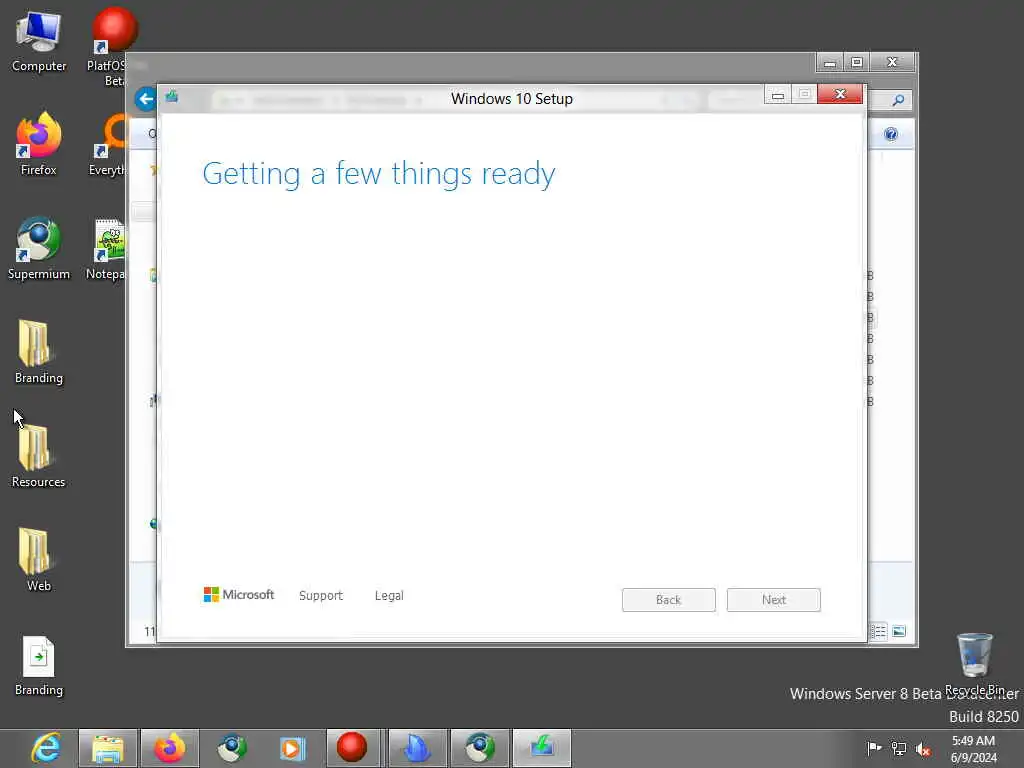Image resolution: width=1024 pixels, height=768 pixels.
Task: Open the Recycle Bin
Action: [x=975, y=664]
